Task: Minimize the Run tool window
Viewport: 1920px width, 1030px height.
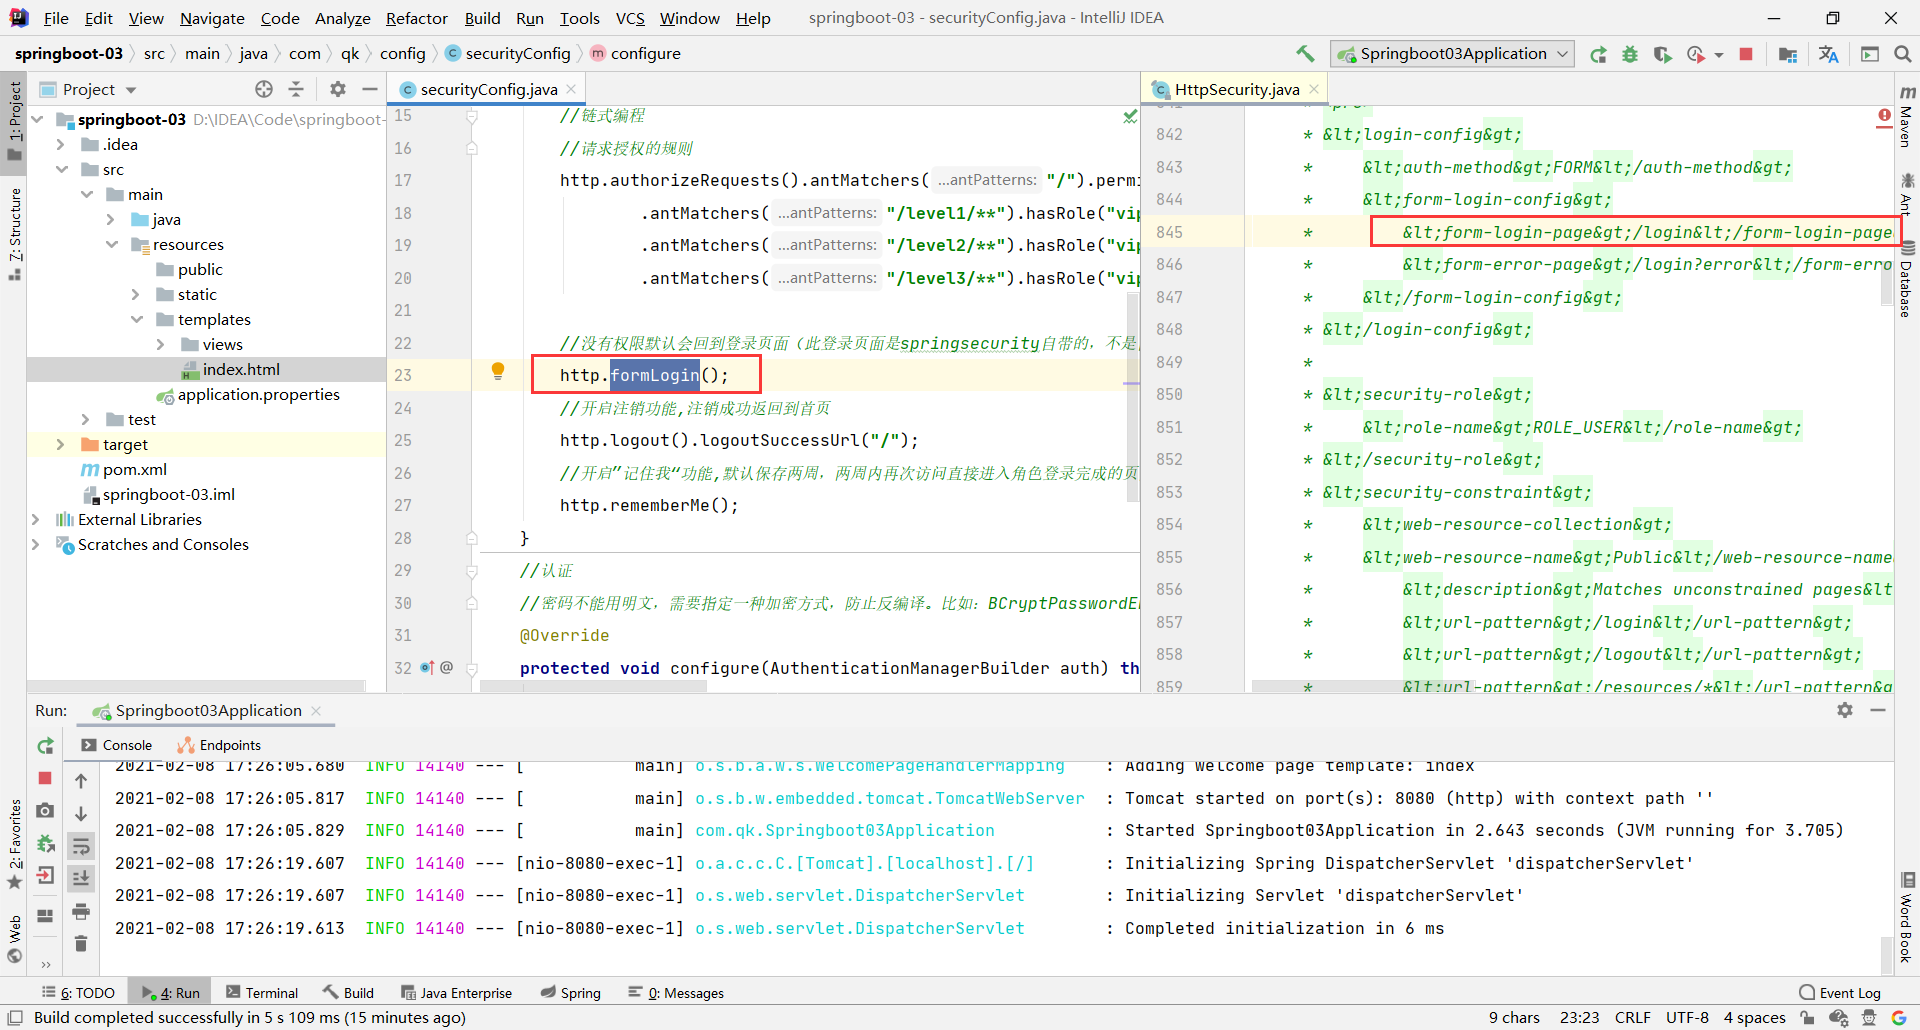Action: 1878,710
